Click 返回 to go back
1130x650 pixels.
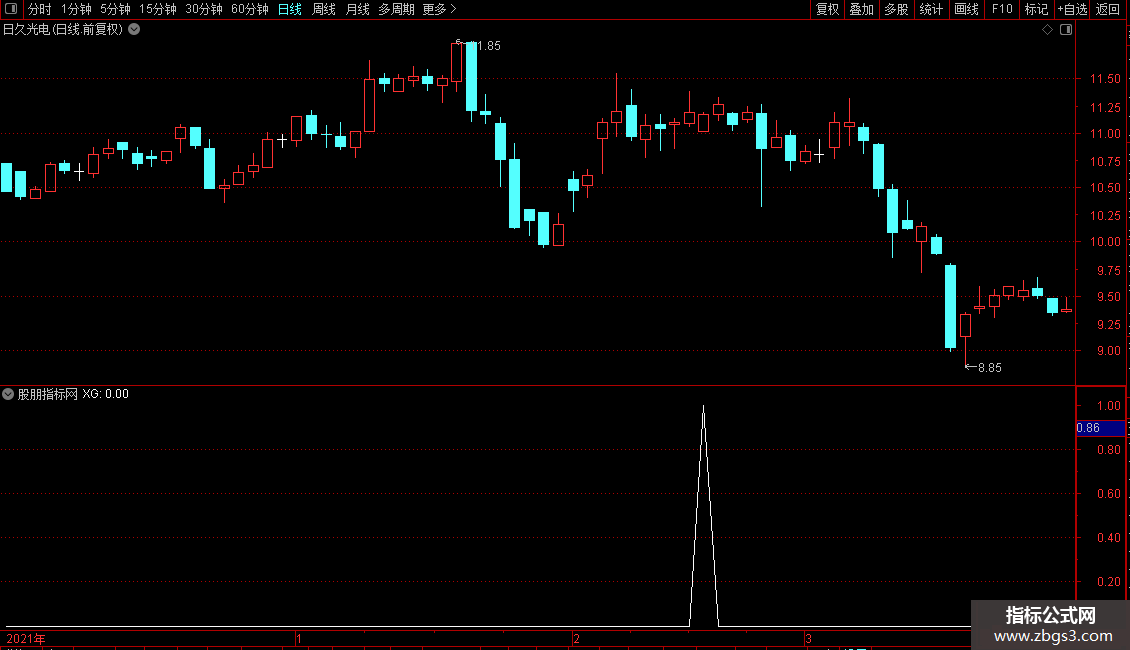(1108, 9)
